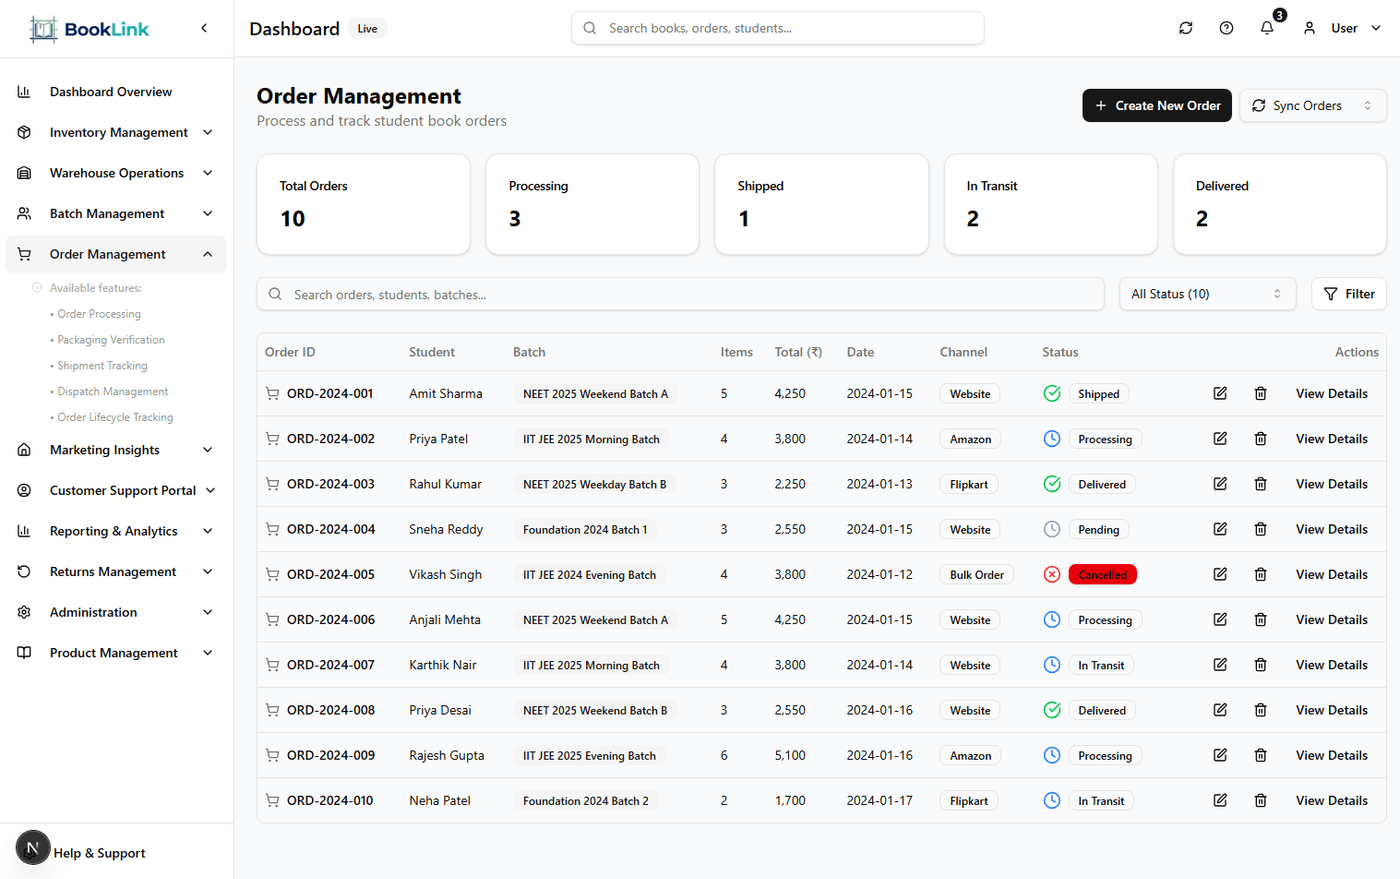Open the help question mark icon

click(1226, 28)
